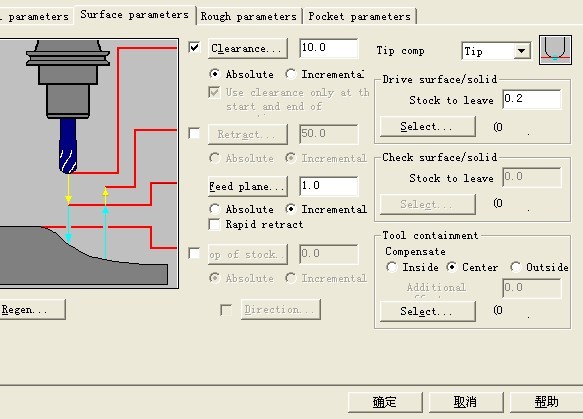Click the Retract button

click(248, 134)
